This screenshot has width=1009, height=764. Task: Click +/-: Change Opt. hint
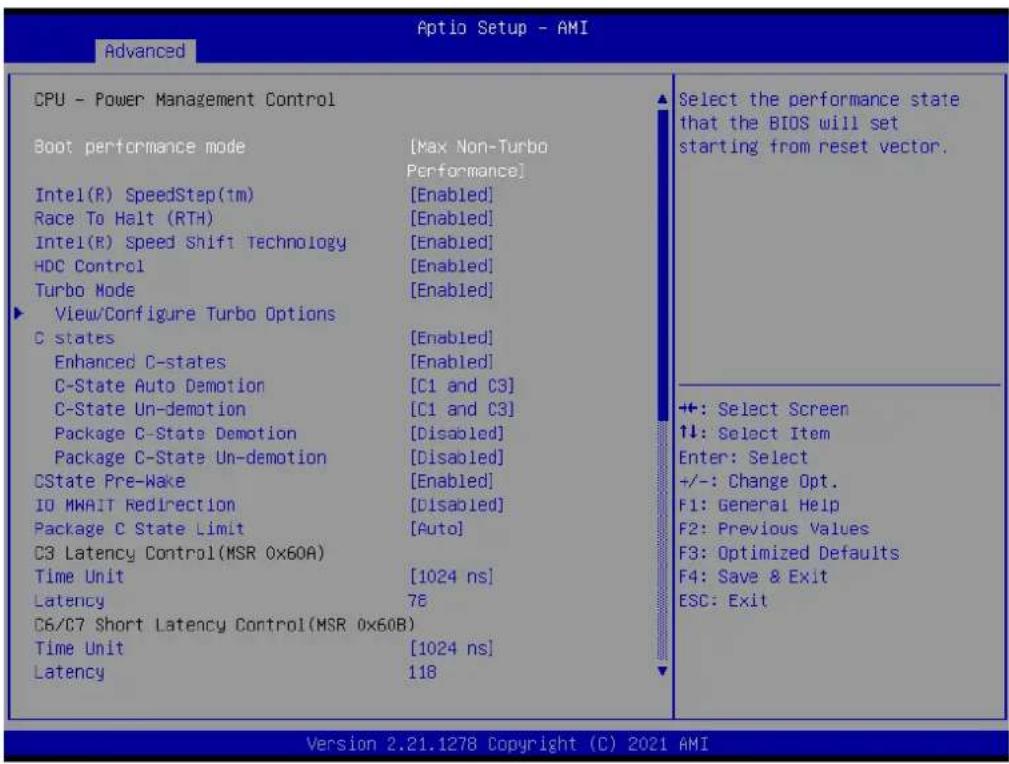[x=759, y=481]
